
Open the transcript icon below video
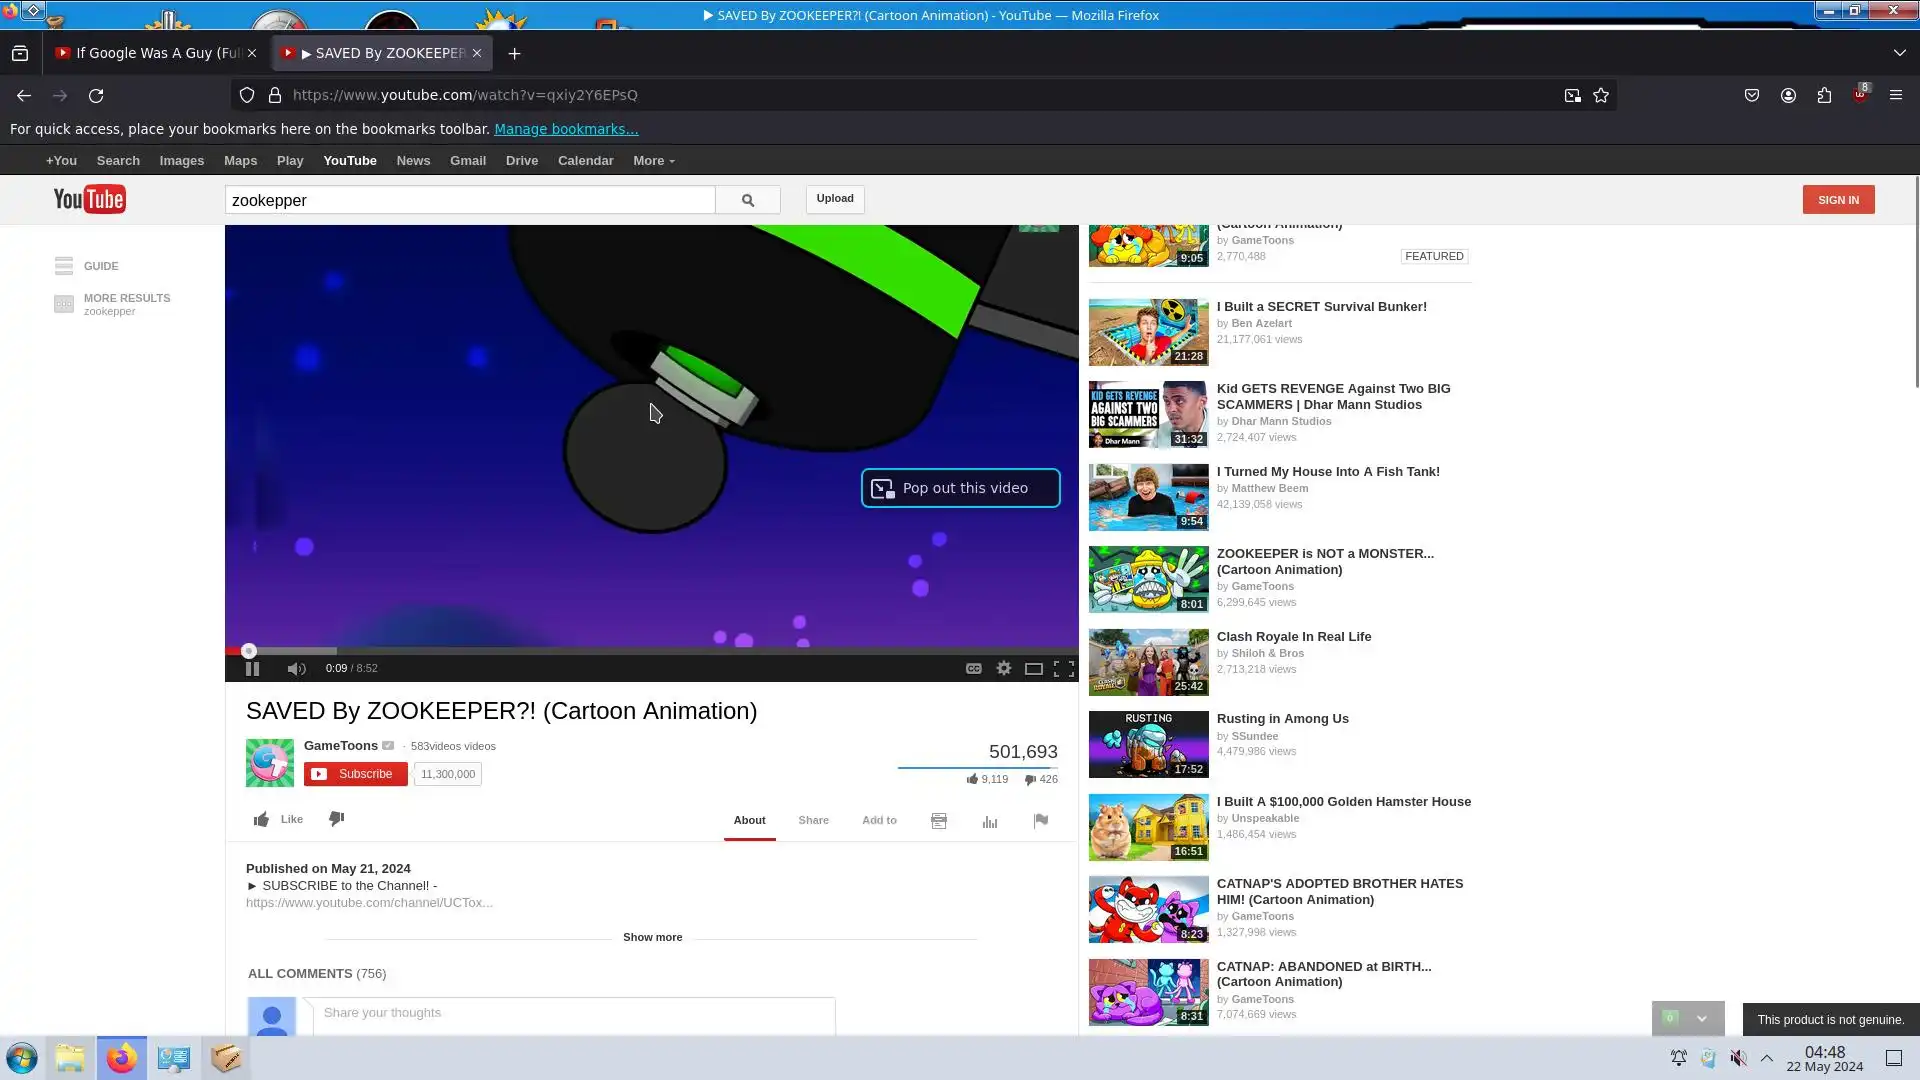938,821
